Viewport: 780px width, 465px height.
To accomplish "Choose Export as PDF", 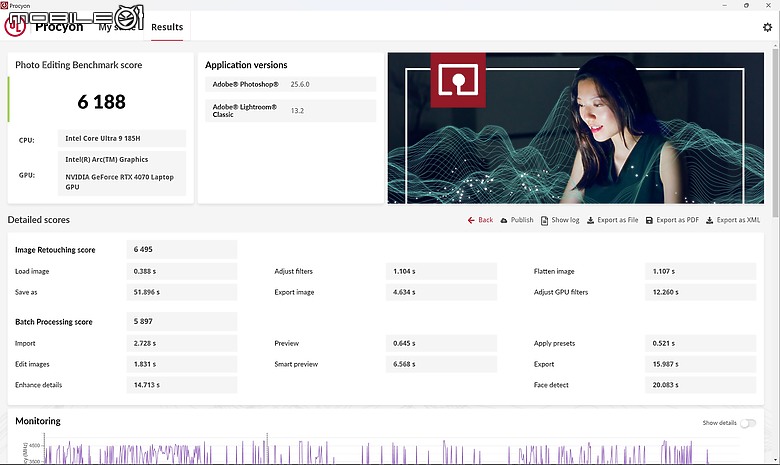I will point(678,220).
